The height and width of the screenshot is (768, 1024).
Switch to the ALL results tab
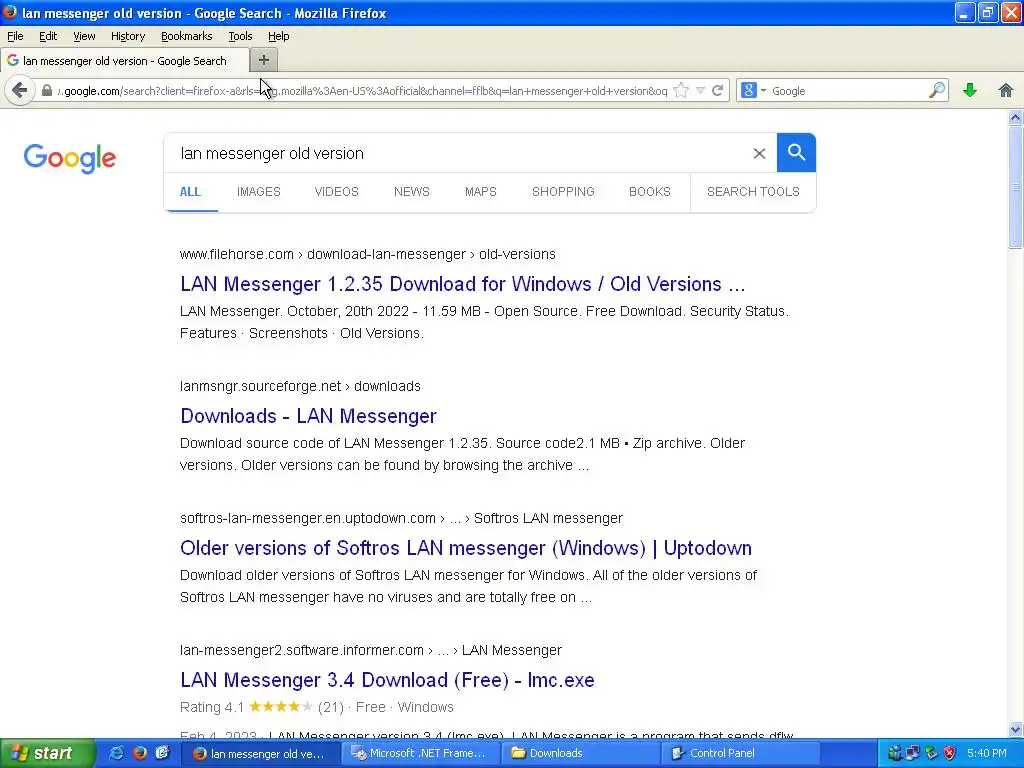pyautogui.click(x=190, y=192)
